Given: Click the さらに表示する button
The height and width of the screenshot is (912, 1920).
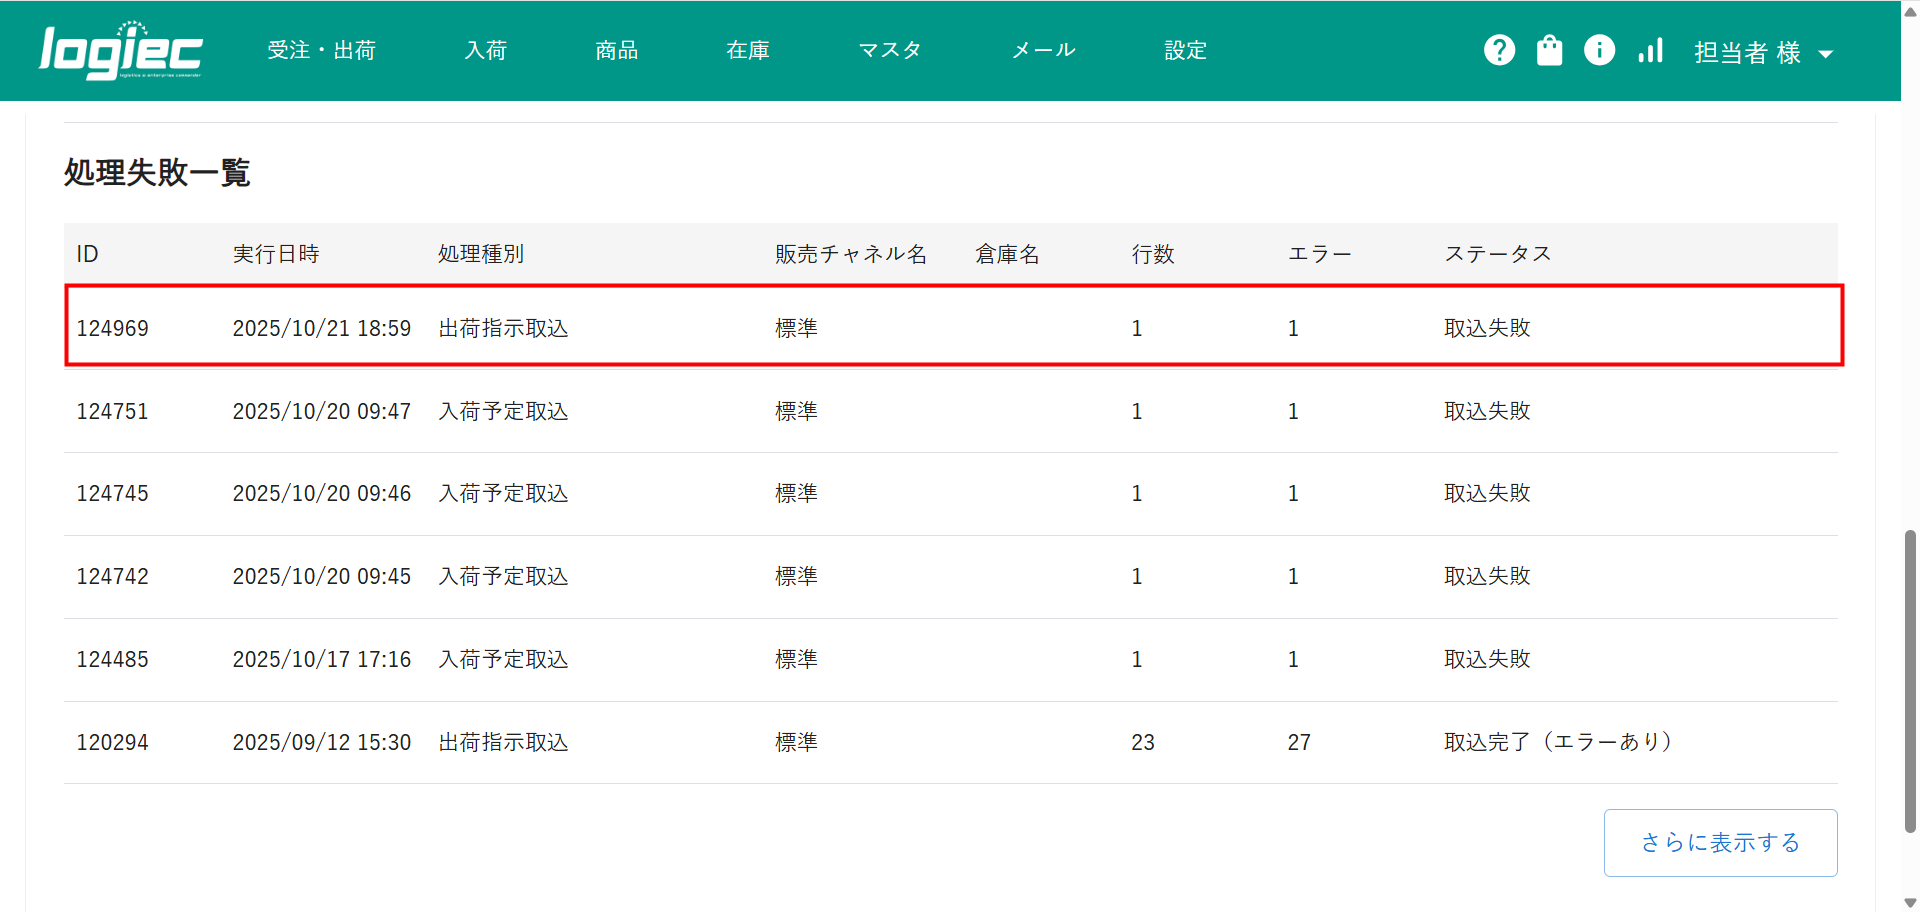Looking at the screenshot, I should pos(1720,843).
